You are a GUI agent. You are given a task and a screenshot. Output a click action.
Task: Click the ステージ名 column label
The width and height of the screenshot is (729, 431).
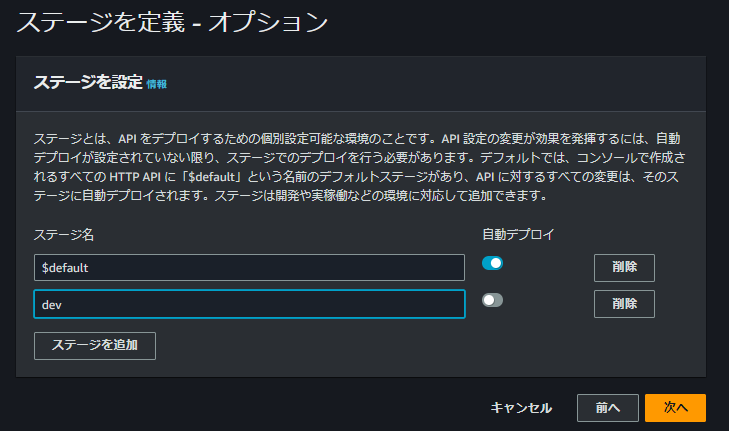tap(64, 234)
